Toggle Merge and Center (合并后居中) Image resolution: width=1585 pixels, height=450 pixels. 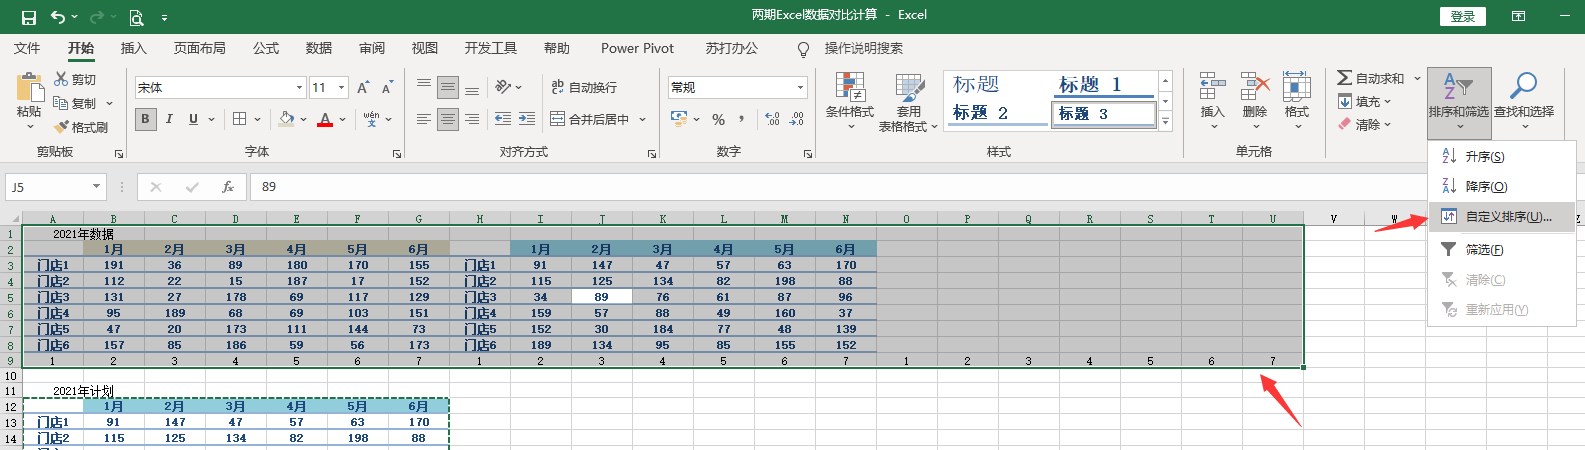click(x=590, y=119)
